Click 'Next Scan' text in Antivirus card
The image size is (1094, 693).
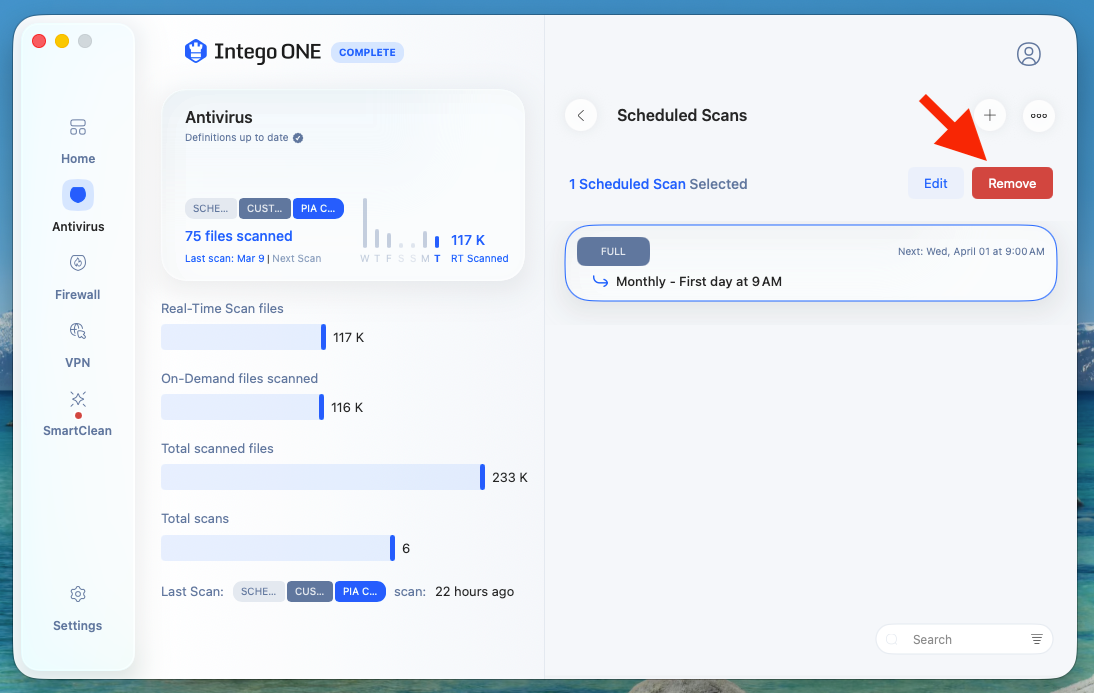[297, 258]
